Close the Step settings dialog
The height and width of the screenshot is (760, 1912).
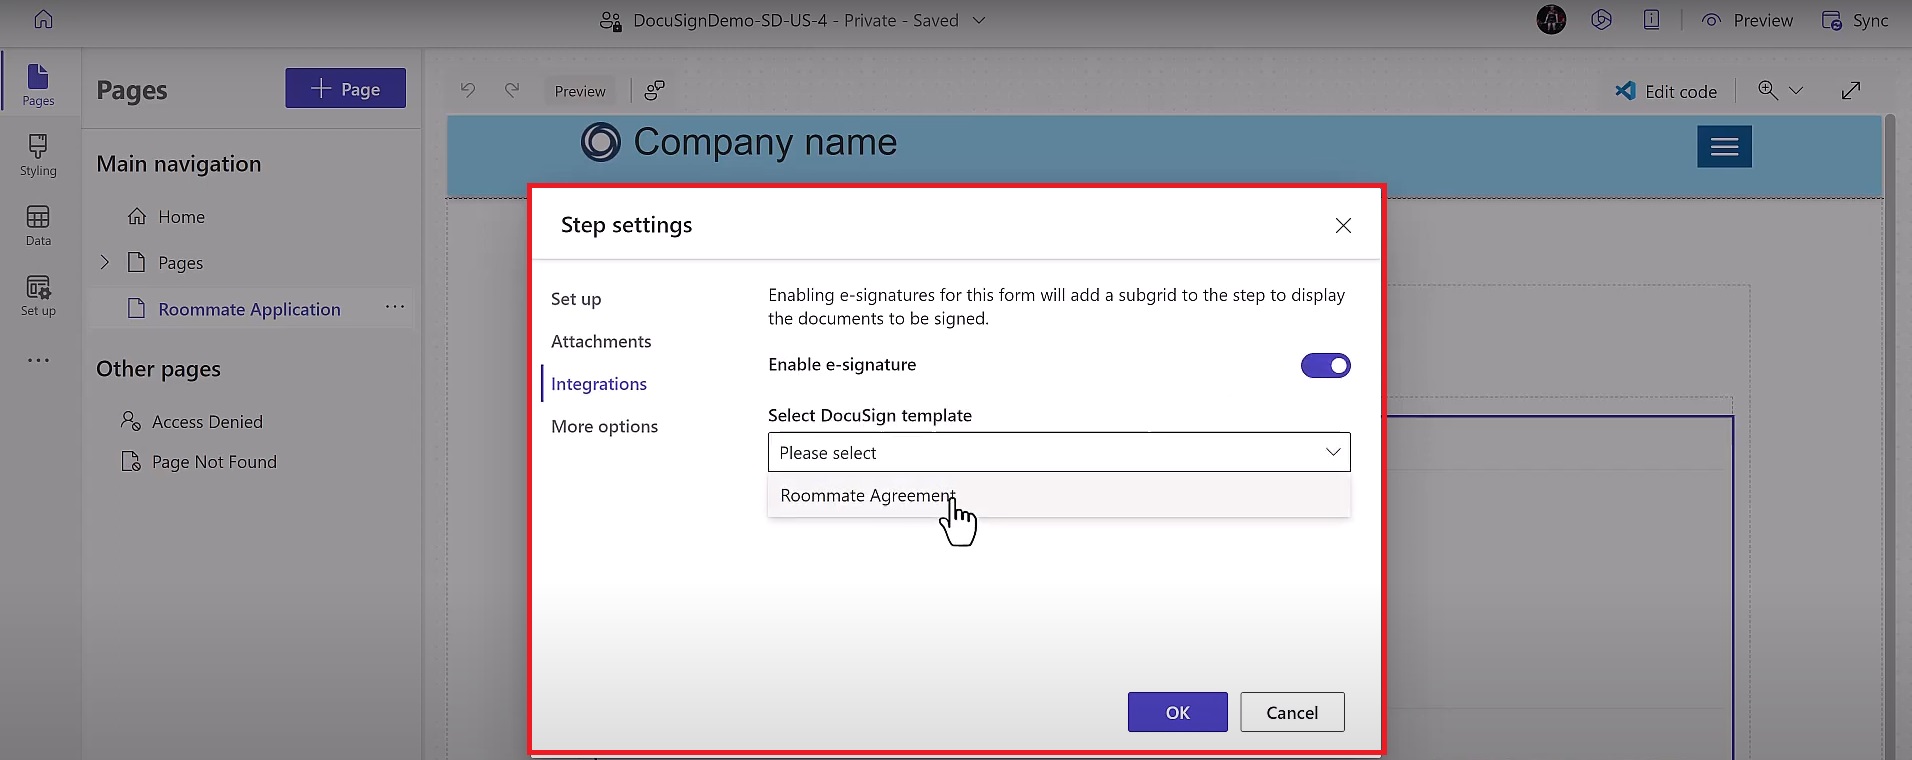tap(1343, 226)
